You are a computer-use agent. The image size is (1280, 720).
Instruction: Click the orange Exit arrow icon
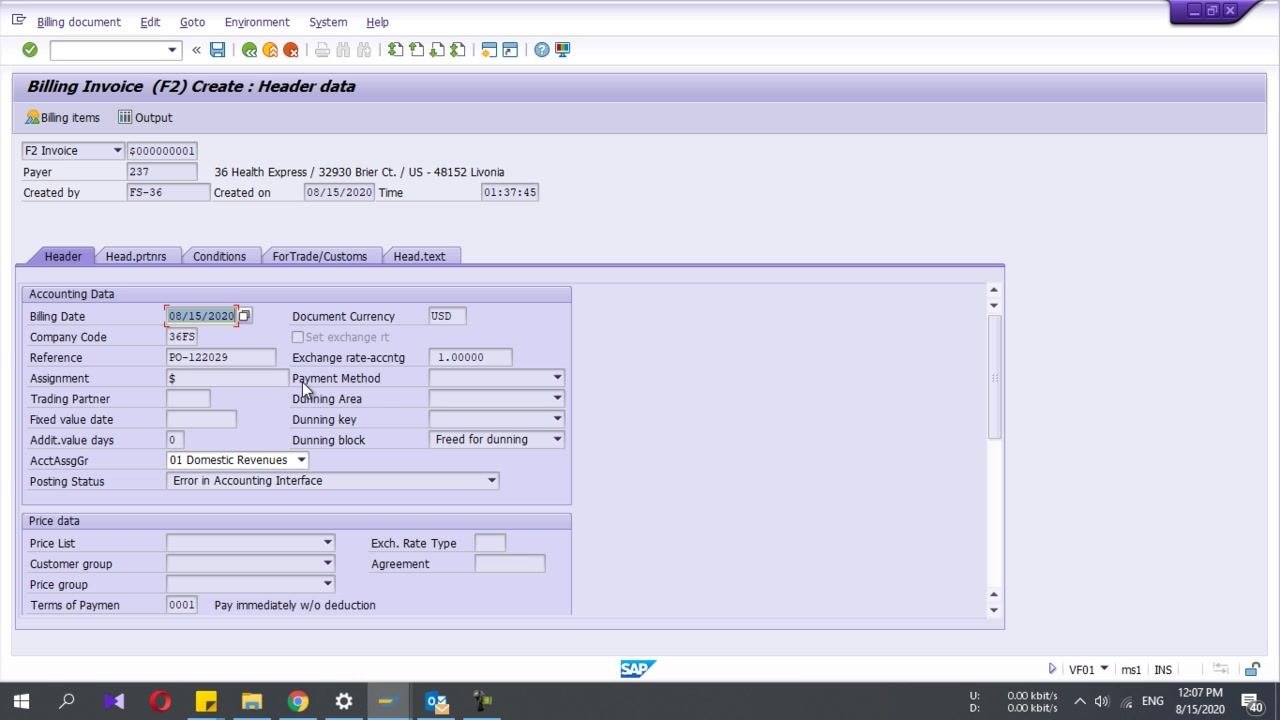click(270, 50)
